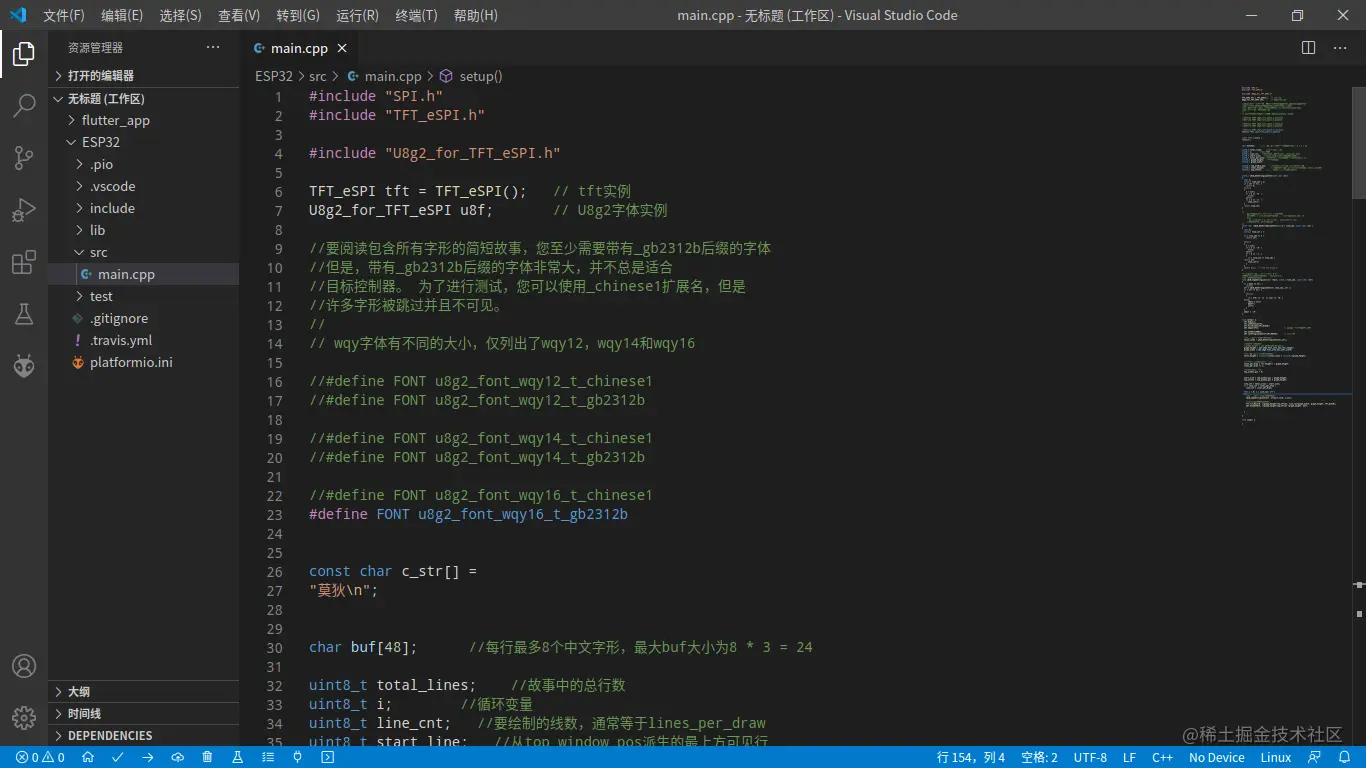Expand the .vscode folder
Screen dimensions: 1366x768
[x=144, y=186]
